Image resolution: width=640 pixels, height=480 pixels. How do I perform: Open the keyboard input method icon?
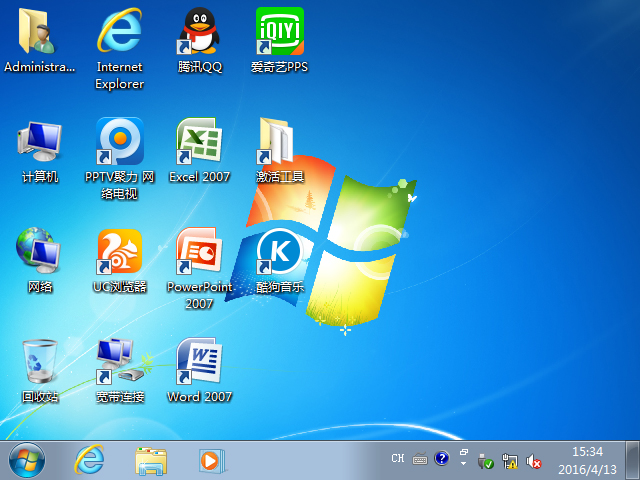420,459
